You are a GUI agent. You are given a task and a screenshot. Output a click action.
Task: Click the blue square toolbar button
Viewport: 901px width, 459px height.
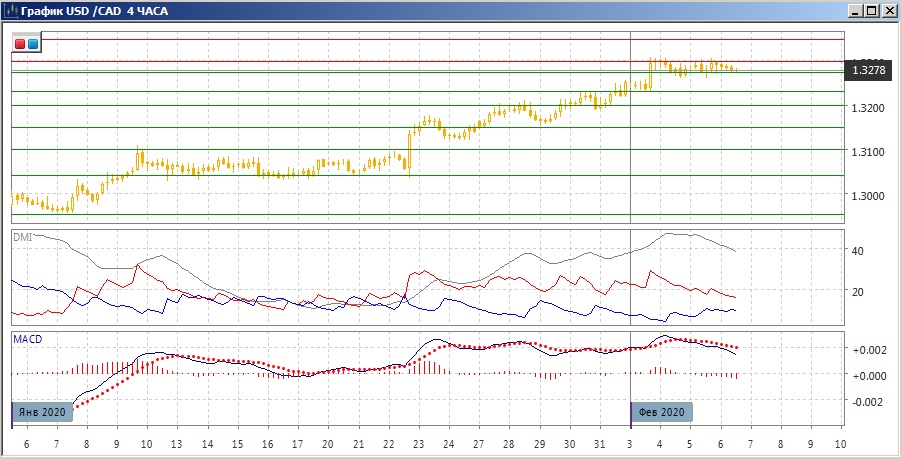33,44
